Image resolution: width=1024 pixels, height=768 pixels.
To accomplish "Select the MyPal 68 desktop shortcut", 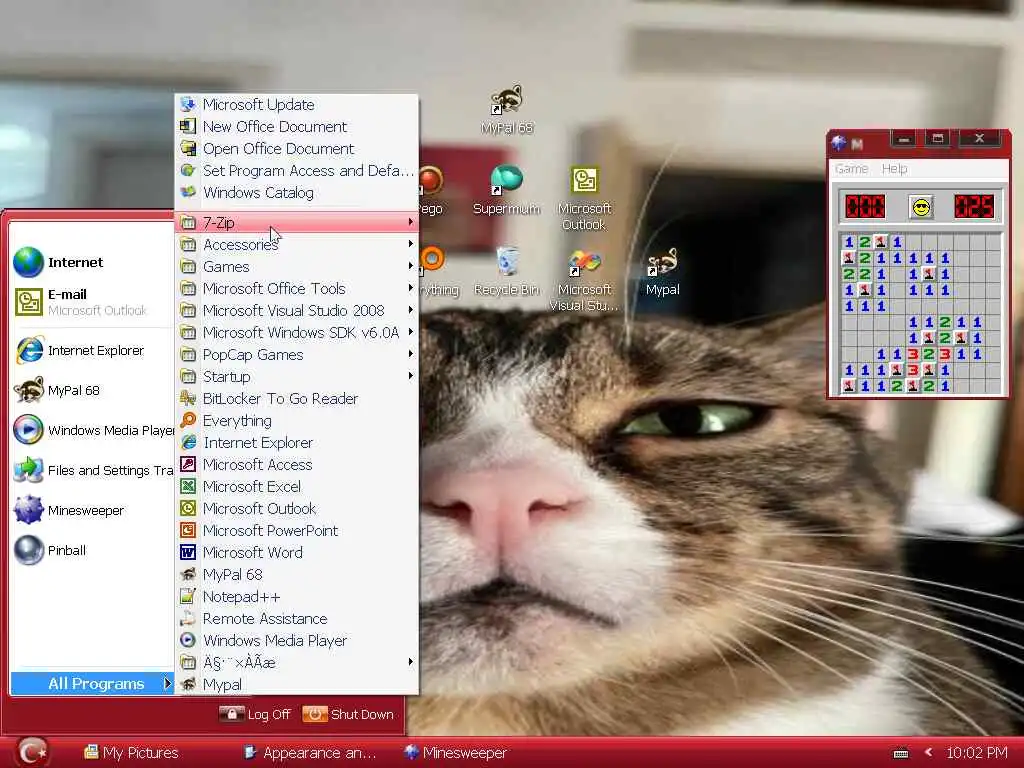I will pos(507,109).
